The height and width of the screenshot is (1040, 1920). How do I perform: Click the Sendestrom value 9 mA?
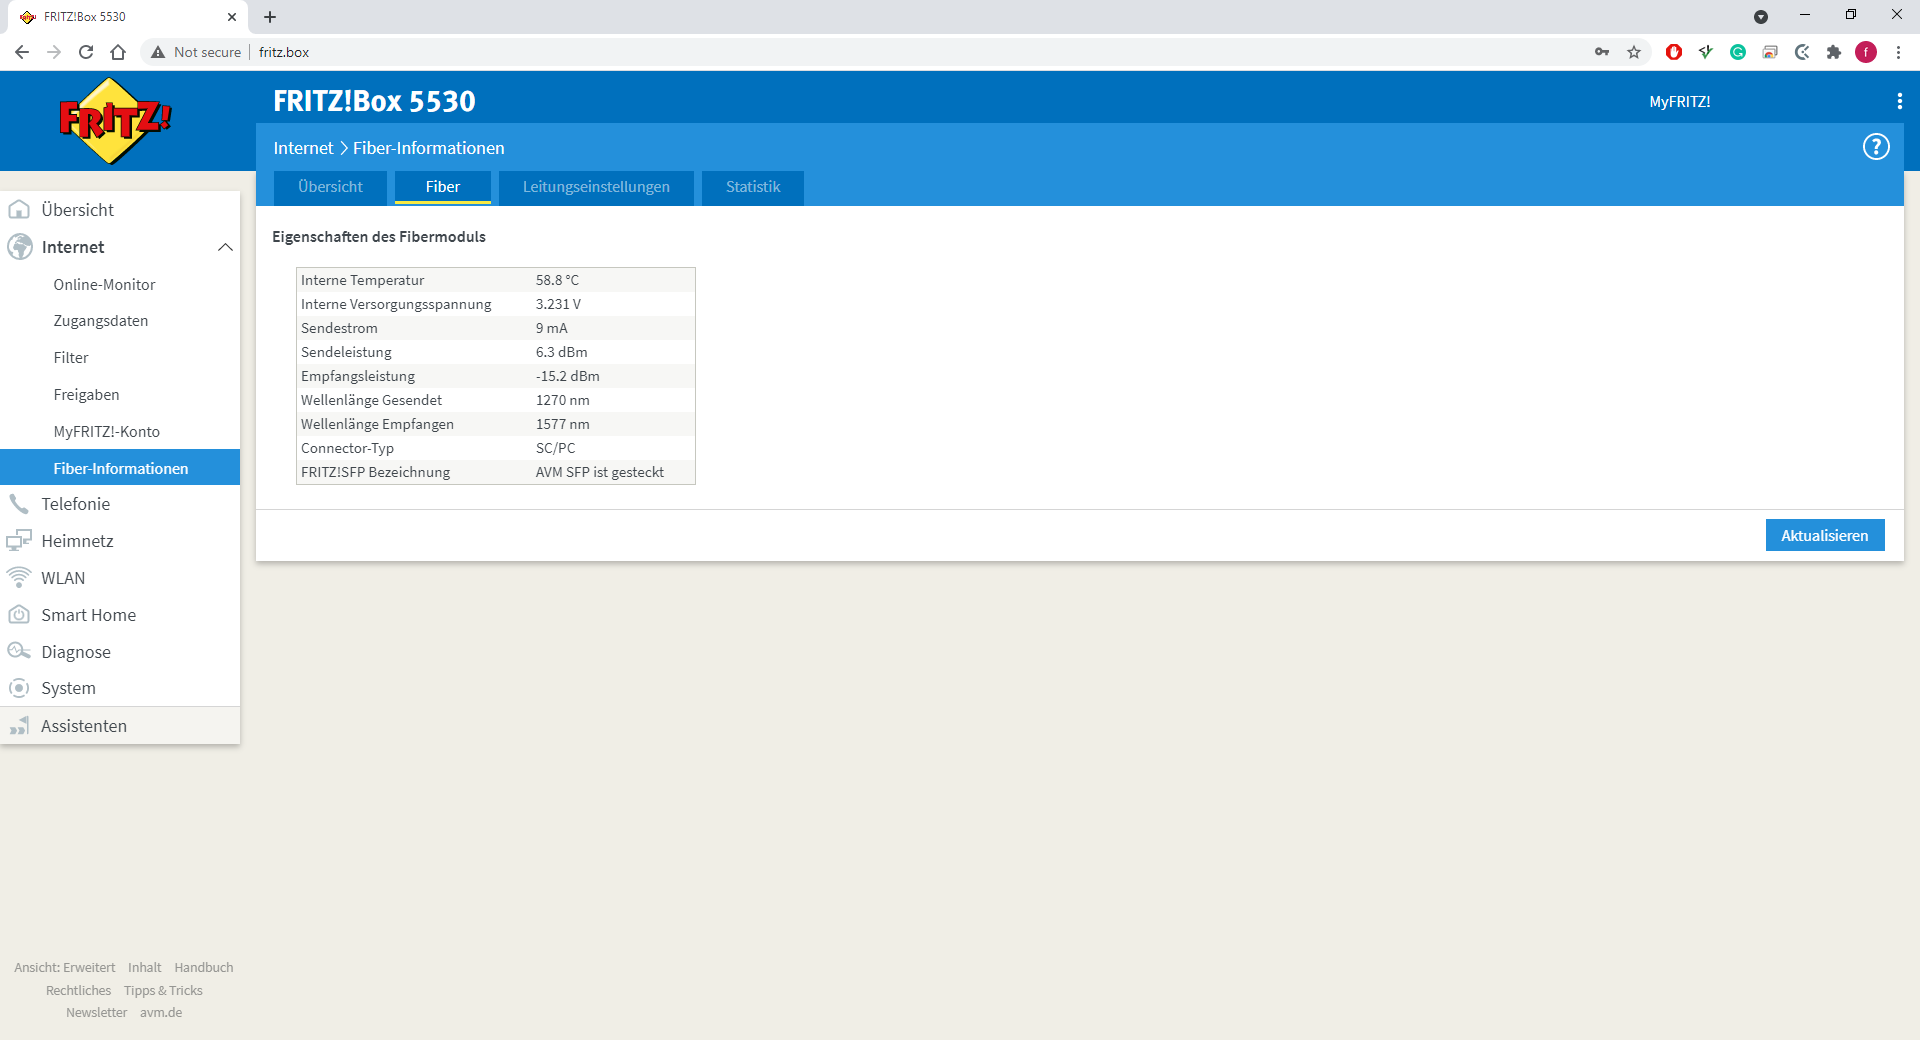click(551, 328)
